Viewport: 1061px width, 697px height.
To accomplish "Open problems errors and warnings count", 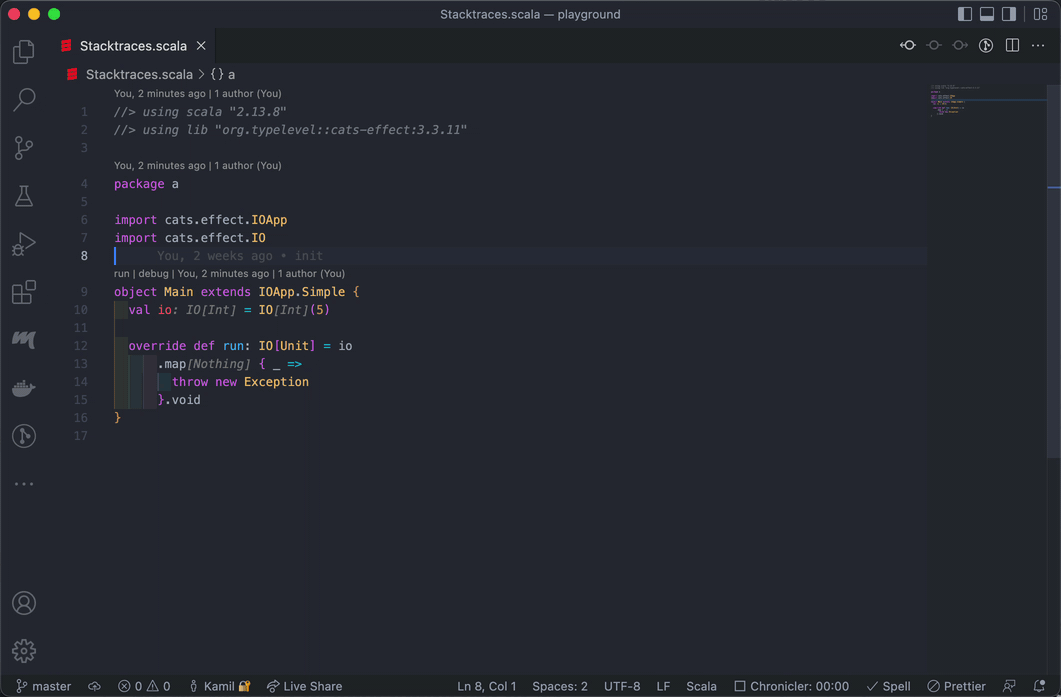I will point(144,686).
